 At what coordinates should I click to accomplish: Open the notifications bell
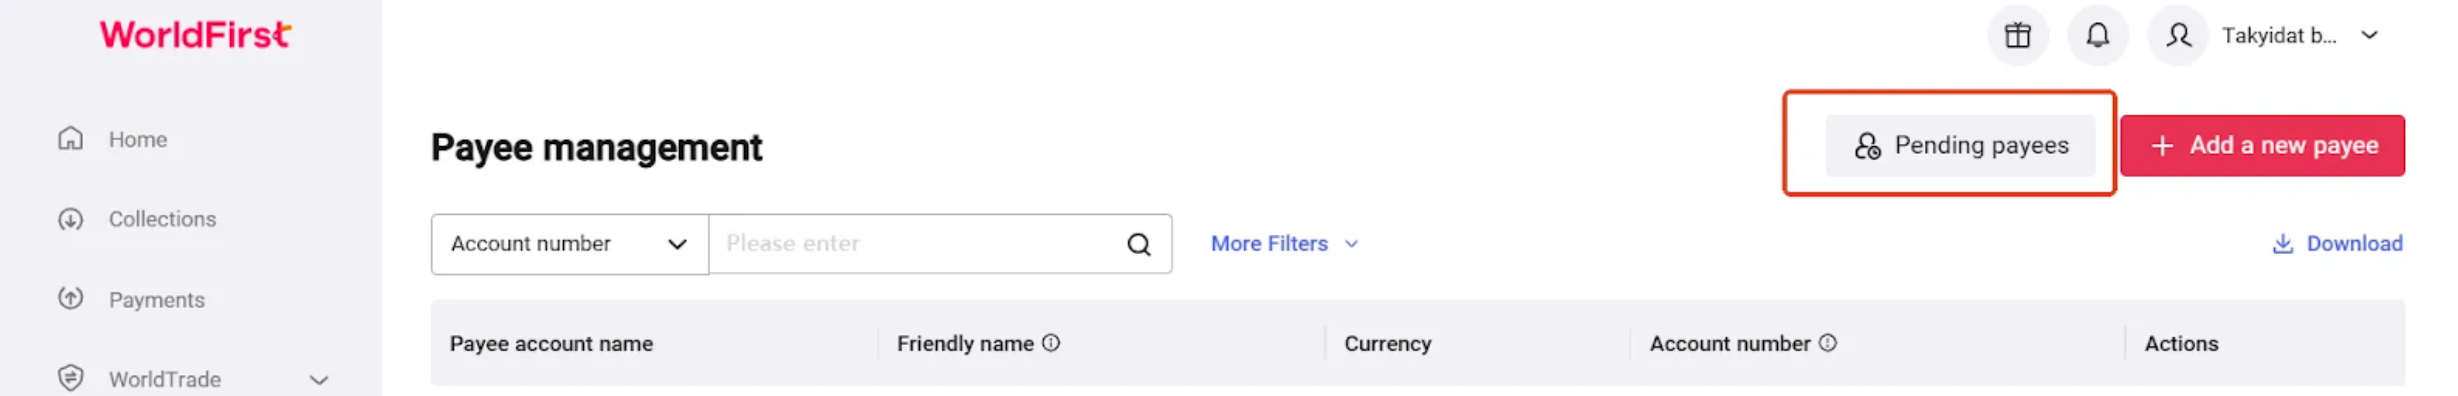coord(2097,36)
